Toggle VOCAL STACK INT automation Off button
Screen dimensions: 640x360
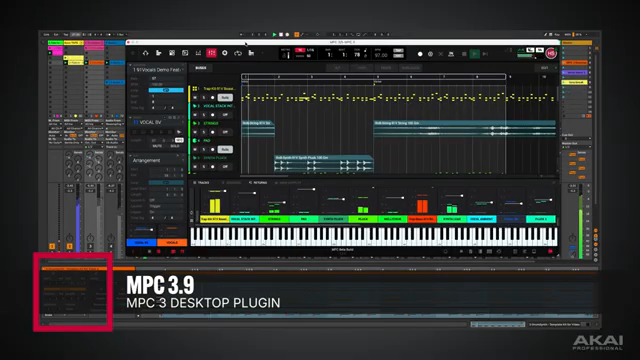(225, 115)
